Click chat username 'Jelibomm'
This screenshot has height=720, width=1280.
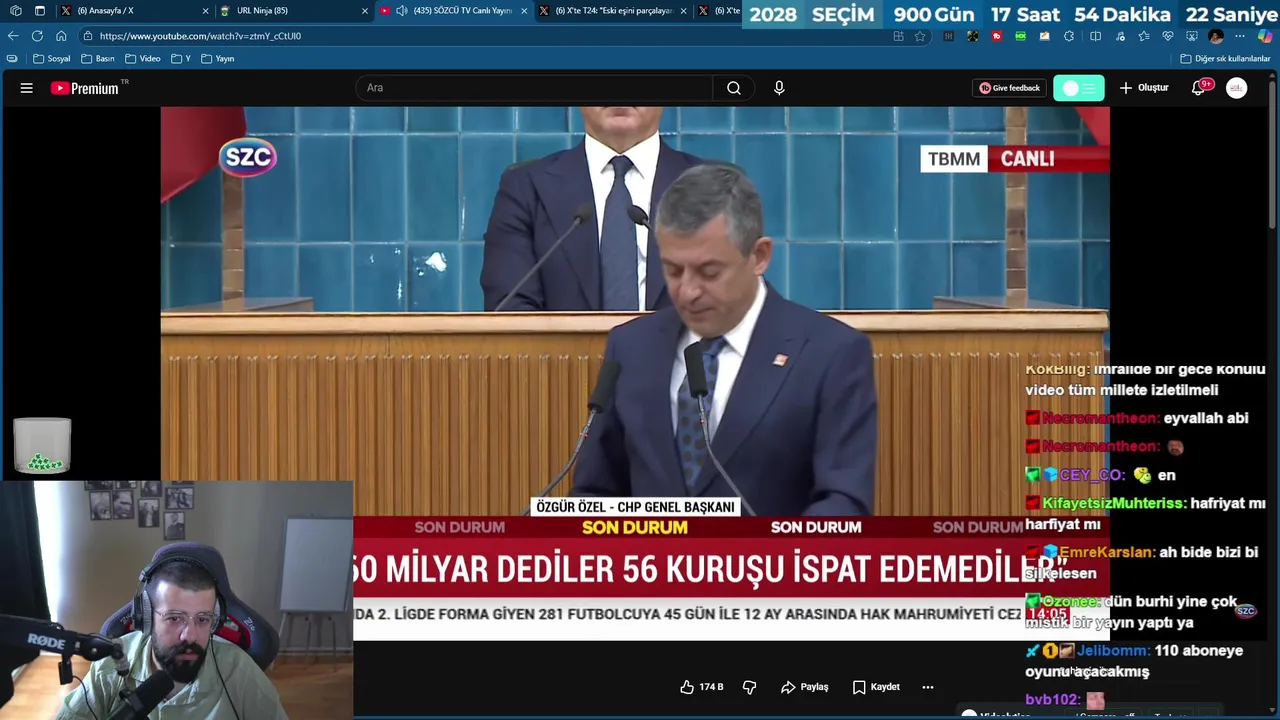pos(1113,650)
